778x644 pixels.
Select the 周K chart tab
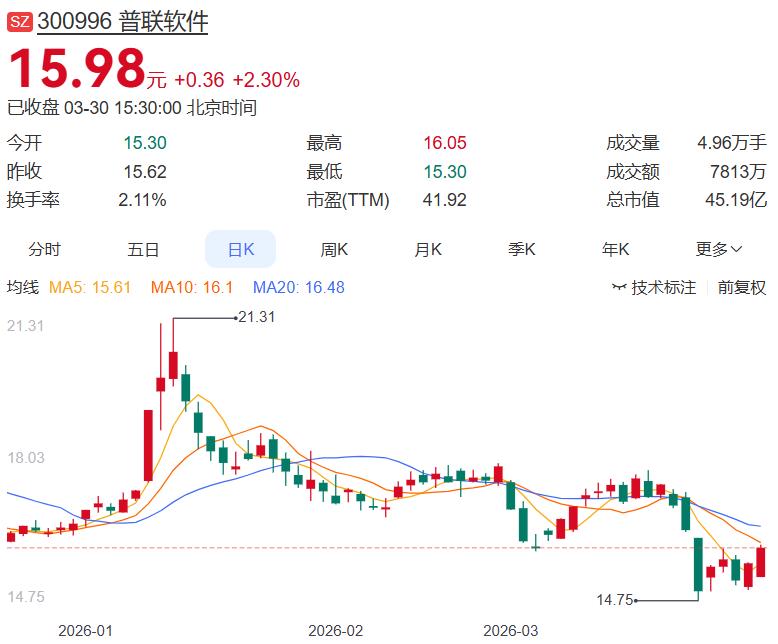tap(334, 249)
